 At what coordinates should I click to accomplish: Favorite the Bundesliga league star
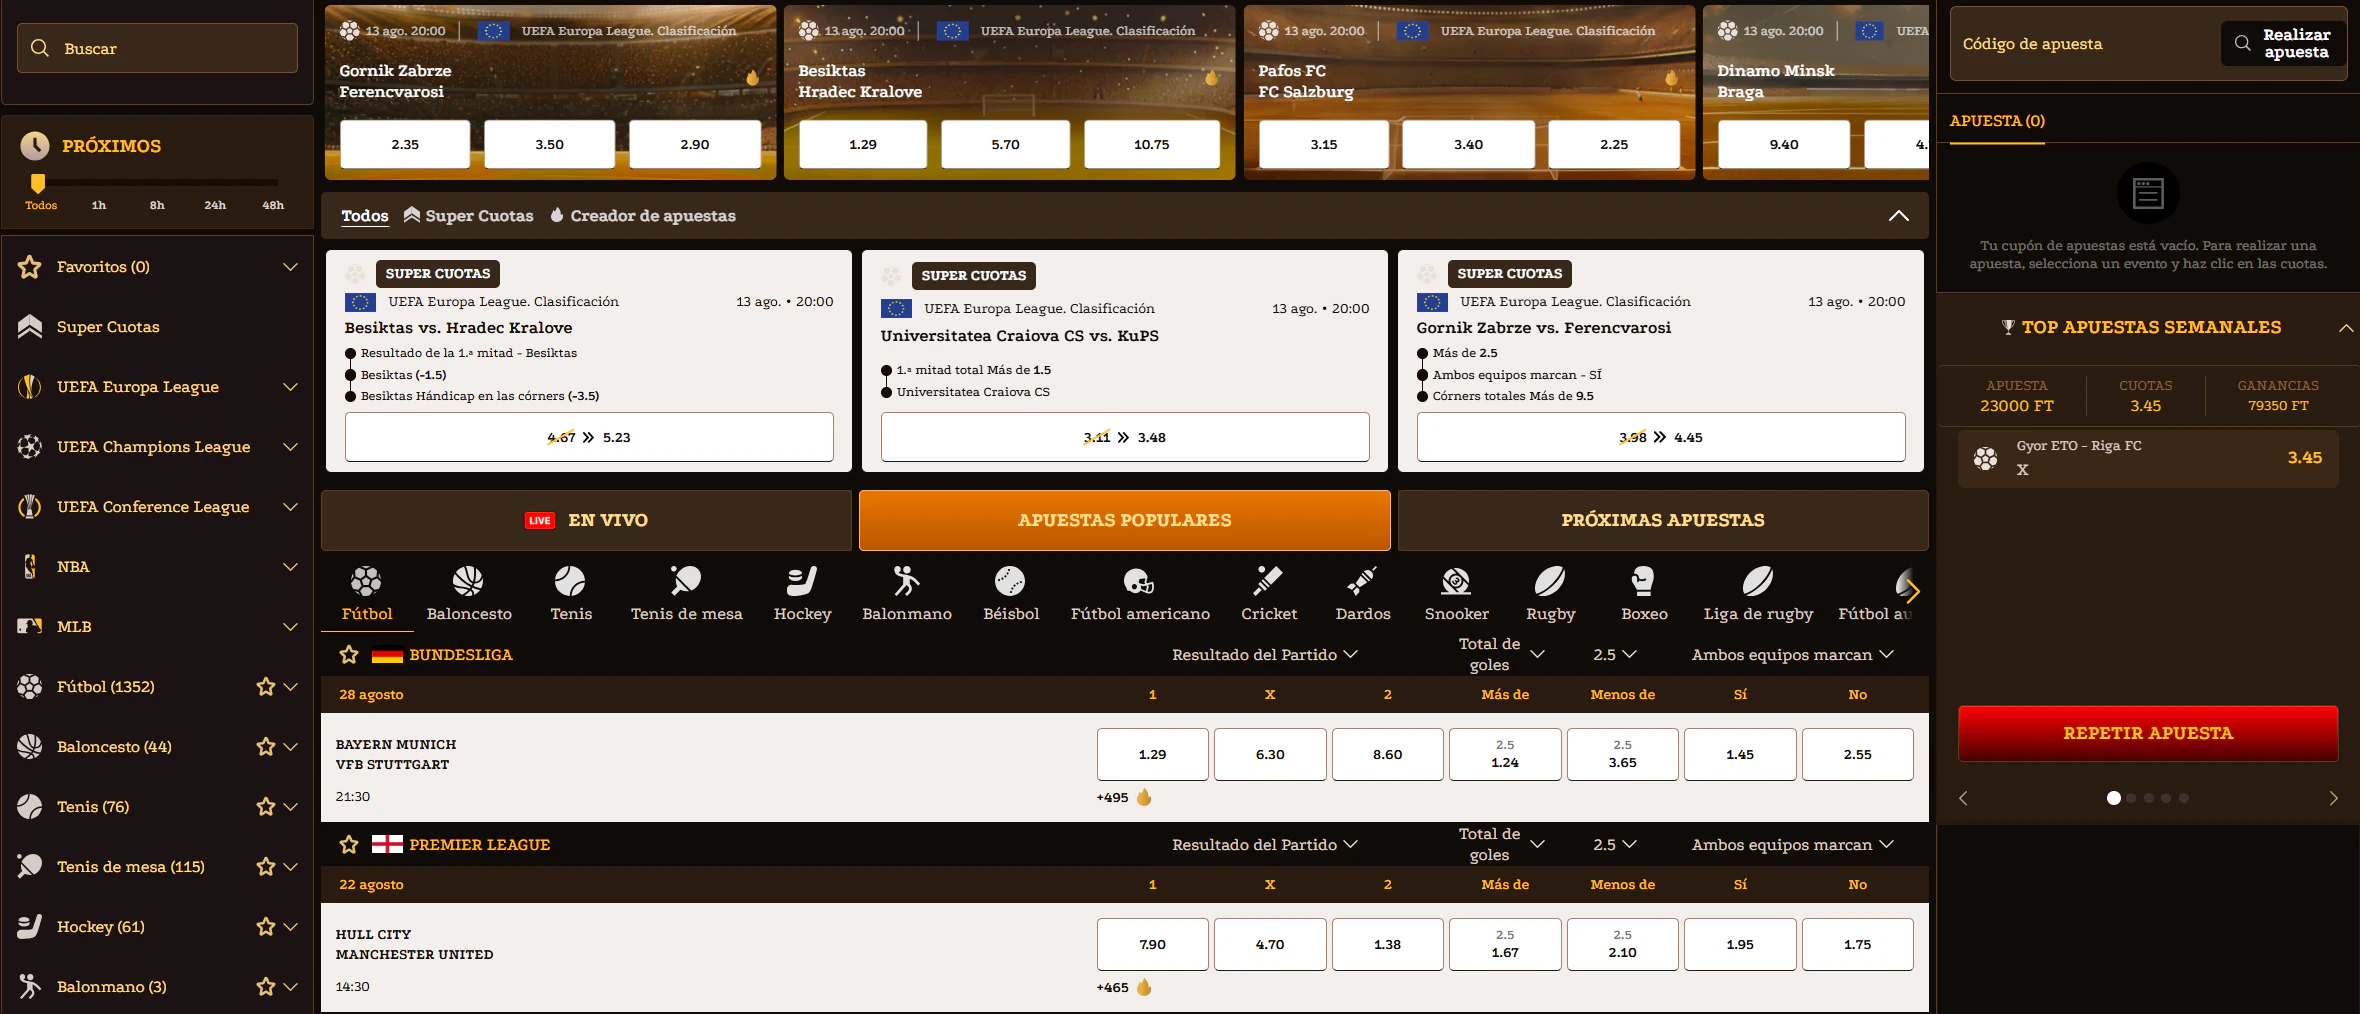tap(349, 655)
